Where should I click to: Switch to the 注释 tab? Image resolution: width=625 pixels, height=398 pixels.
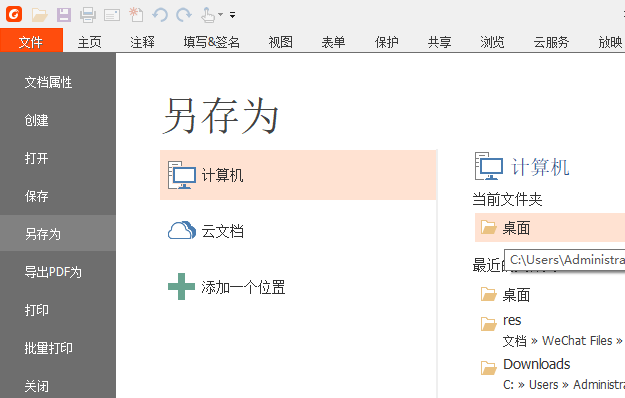click(142, 42)
